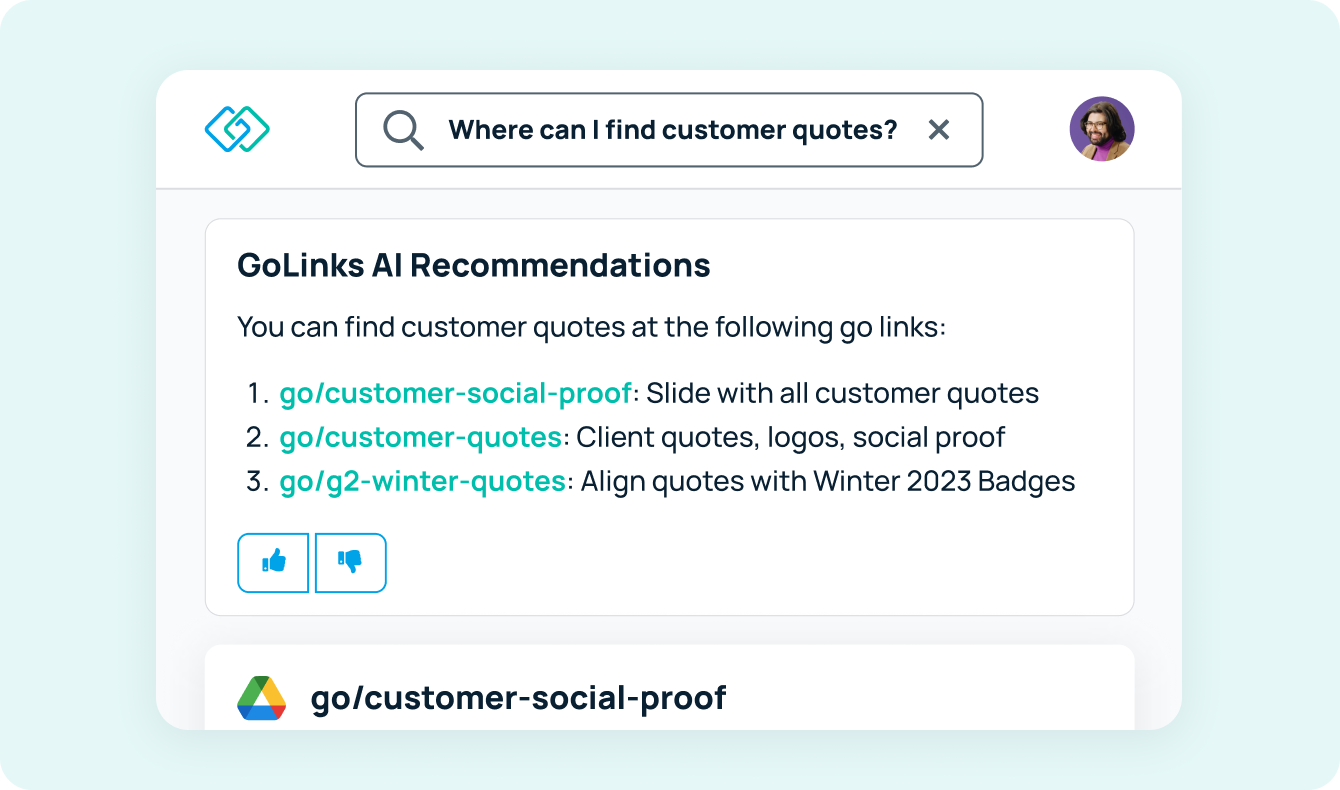Click the "Align quotes with Winter 2023 Badges" text
Image resolution: width=1340 pixels, height=790 pixels.
pyautogui.click(x=828, y=482)
